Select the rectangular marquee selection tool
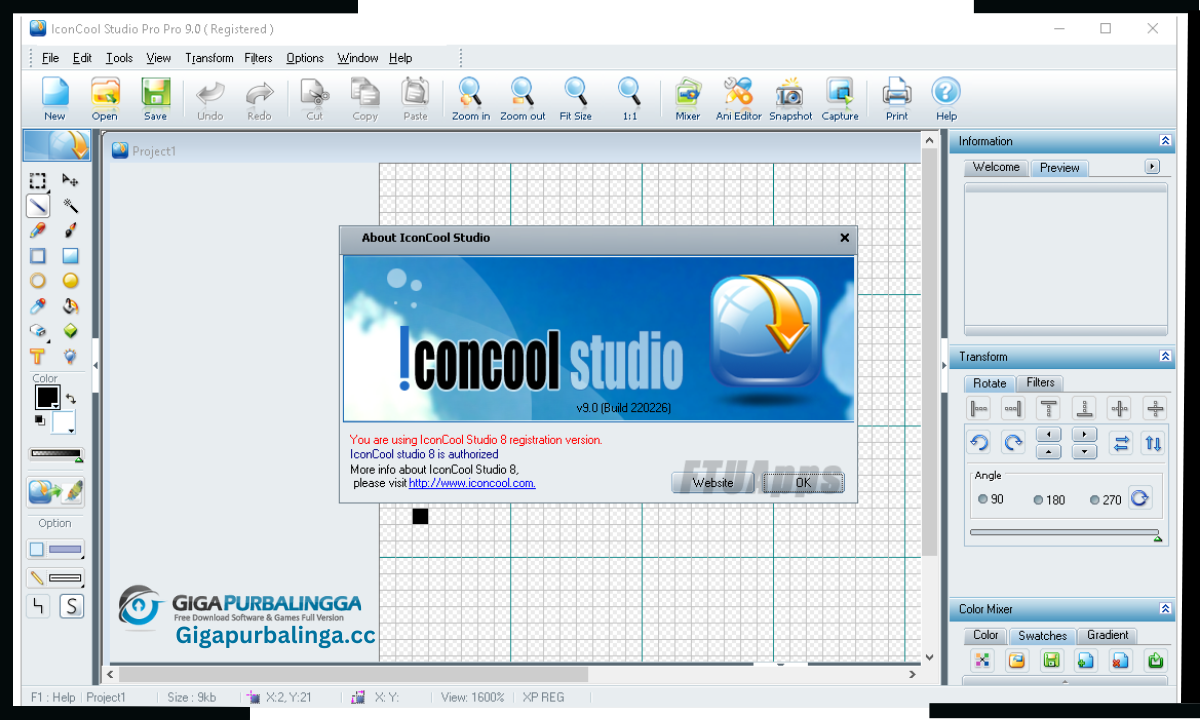The width and height of the screenshot is (1200, 720). click(x=38, y=181)
